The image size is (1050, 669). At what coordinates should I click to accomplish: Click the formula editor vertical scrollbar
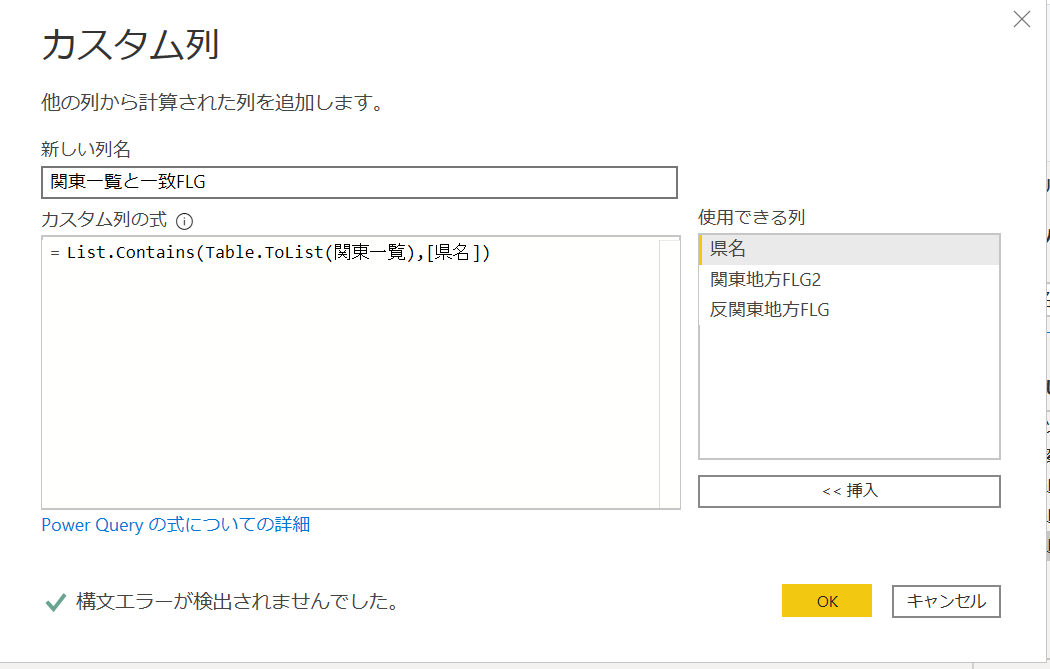click(669, 372)
